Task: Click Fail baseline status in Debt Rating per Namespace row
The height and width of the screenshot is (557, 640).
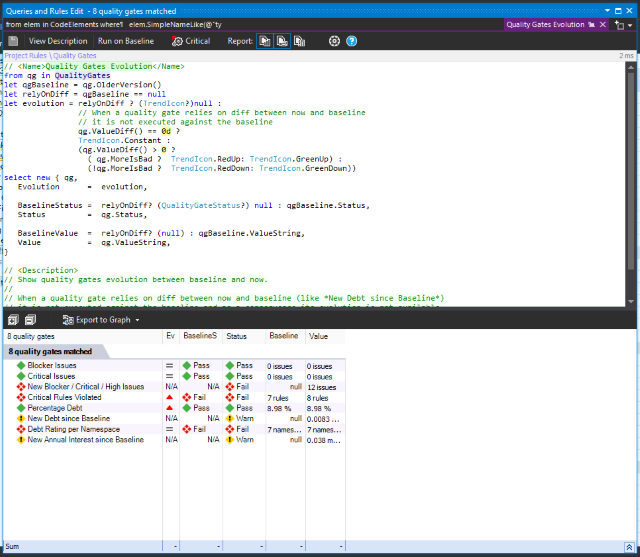Action: [x=194, y=429]
